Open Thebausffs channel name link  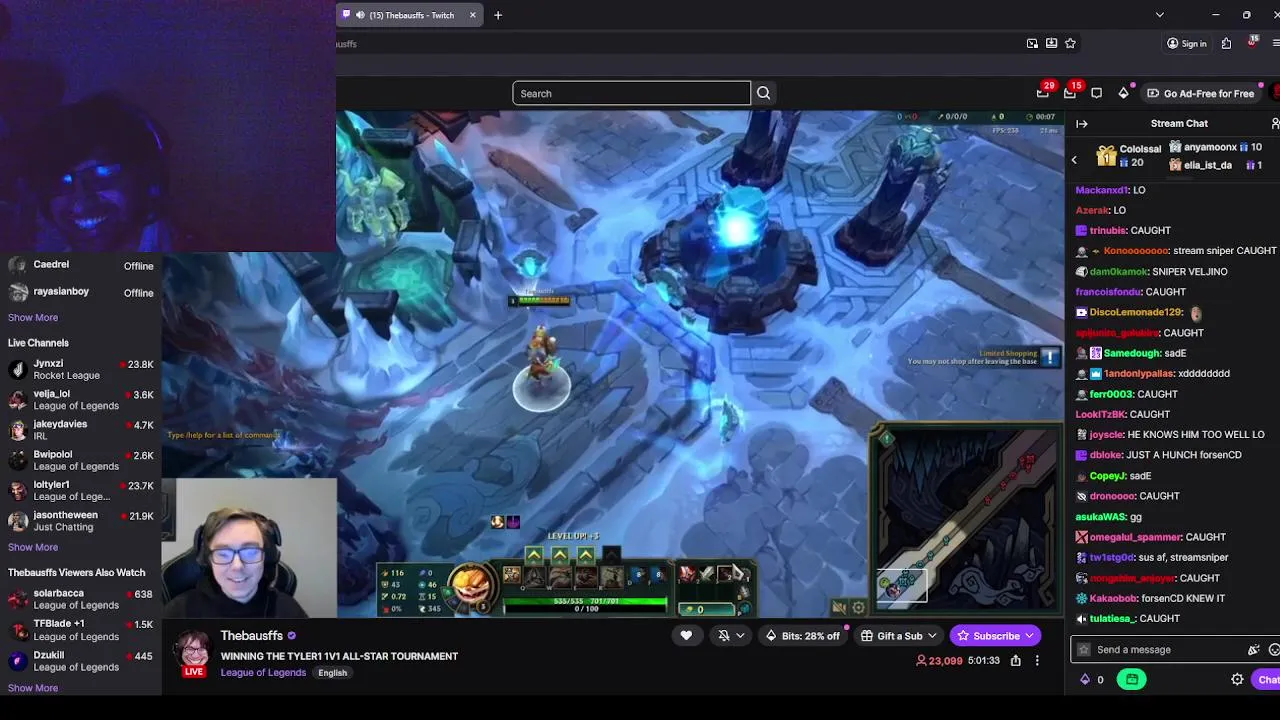click(251, 636)
